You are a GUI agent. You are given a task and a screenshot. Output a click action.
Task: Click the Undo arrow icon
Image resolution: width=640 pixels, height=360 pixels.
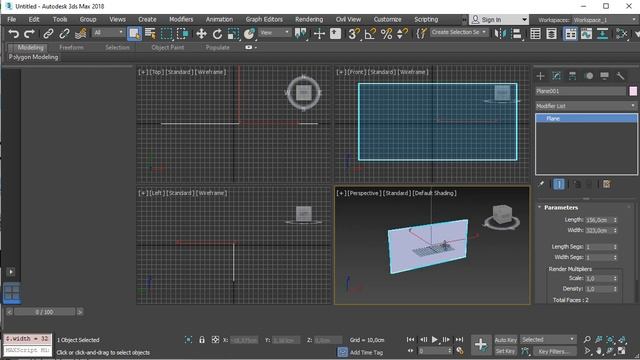click(x=13, y=33)
